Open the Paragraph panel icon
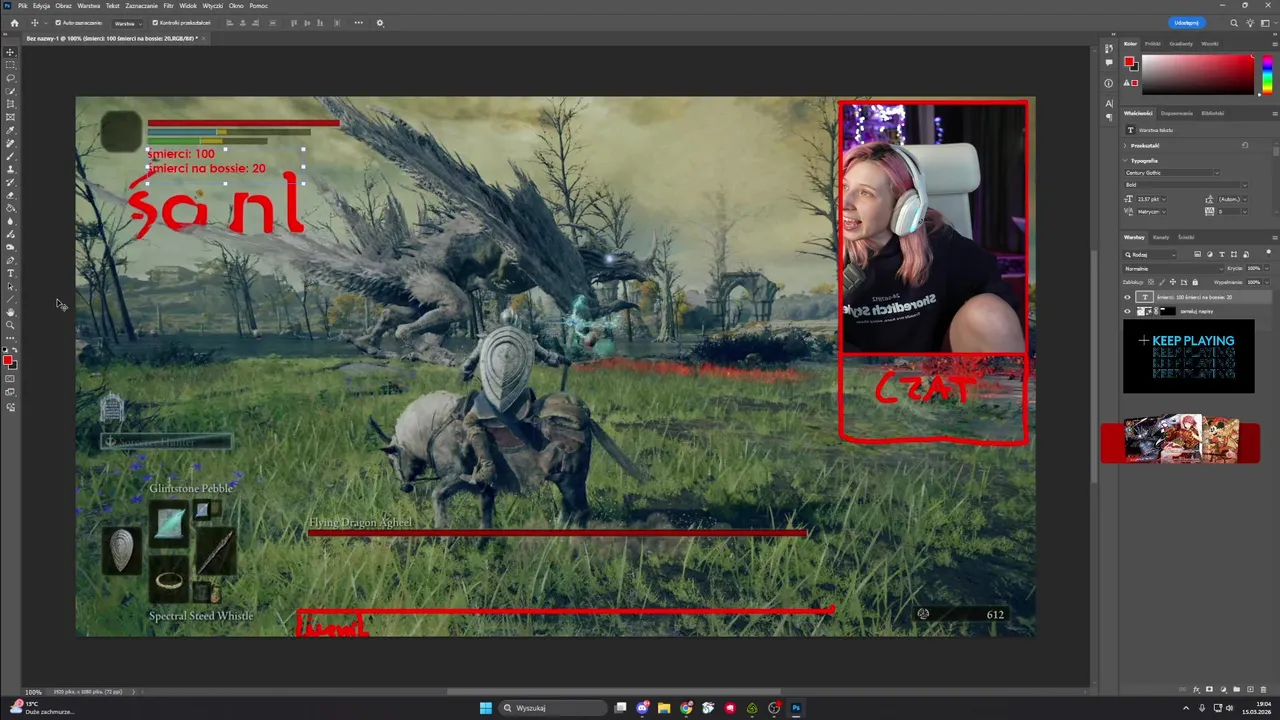This screenshot has height=720, width=1280. tap(1109, 117)
